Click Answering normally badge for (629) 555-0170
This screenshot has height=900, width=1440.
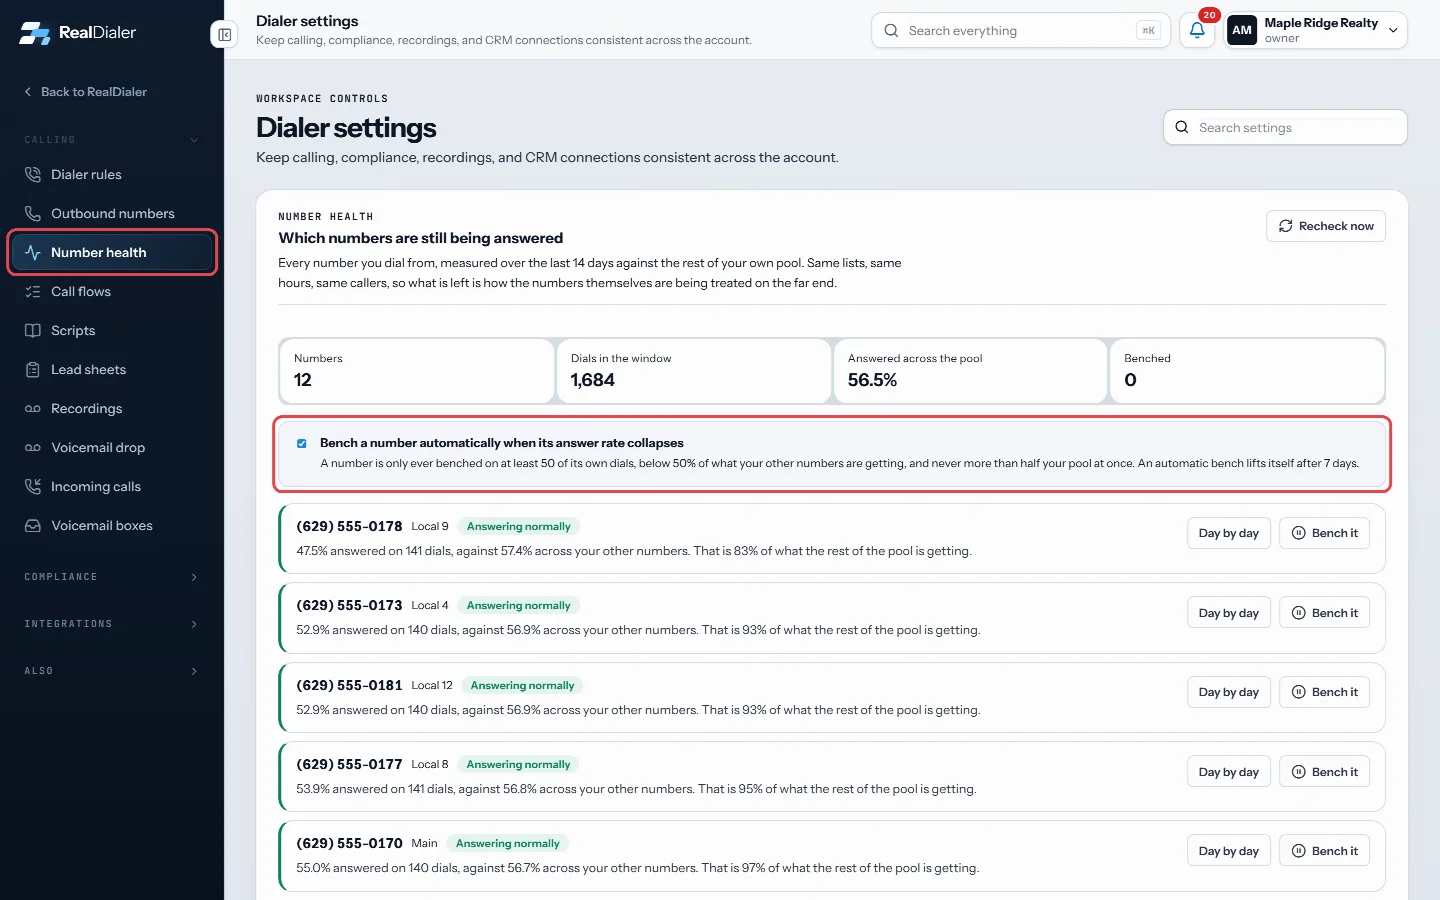pyautogui.click(x=508, y=843)
